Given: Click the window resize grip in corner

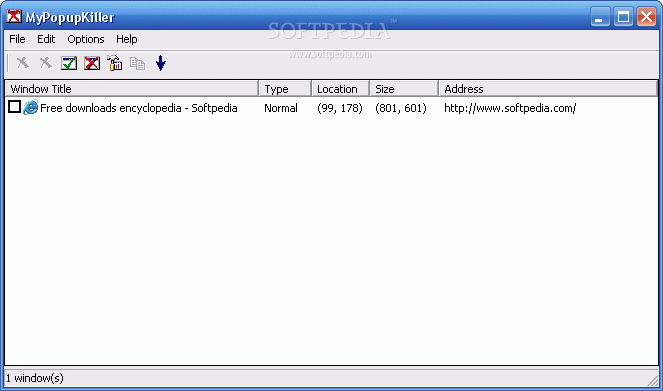Looking at the screenshot, I should coord(653,380).
